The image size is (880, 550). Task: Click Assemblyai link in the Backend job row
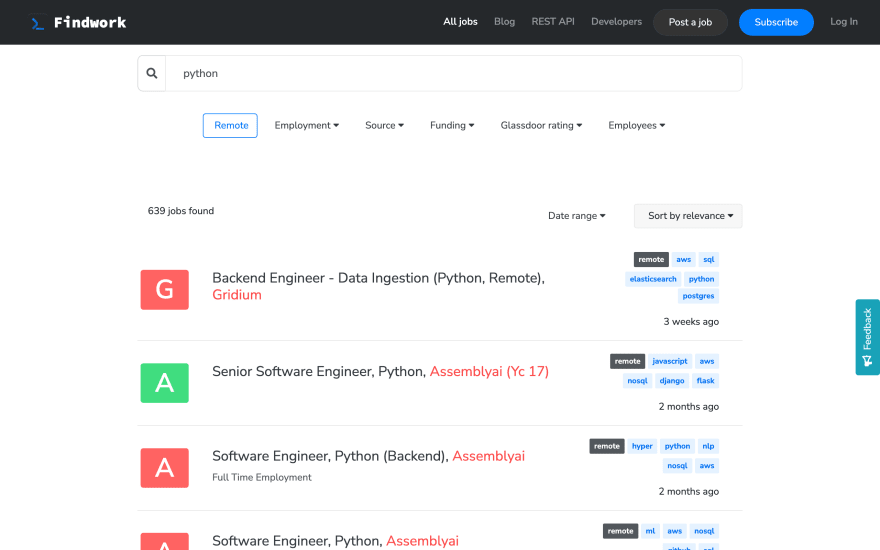pyautogui.click(x=488, y=456)
